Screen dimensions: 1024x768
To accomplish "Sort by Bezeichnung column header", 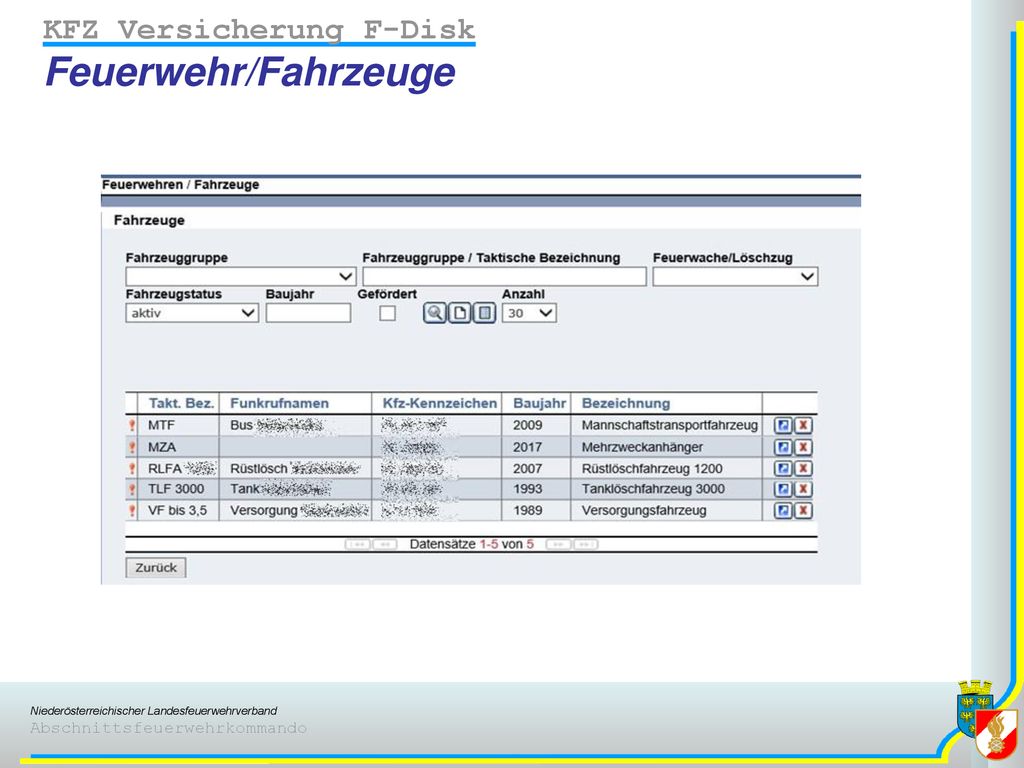I will (x=626, y=403).
